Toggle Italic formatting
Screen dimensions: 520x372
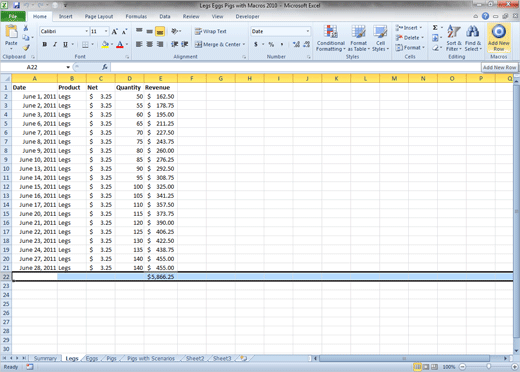click(55, 44)
